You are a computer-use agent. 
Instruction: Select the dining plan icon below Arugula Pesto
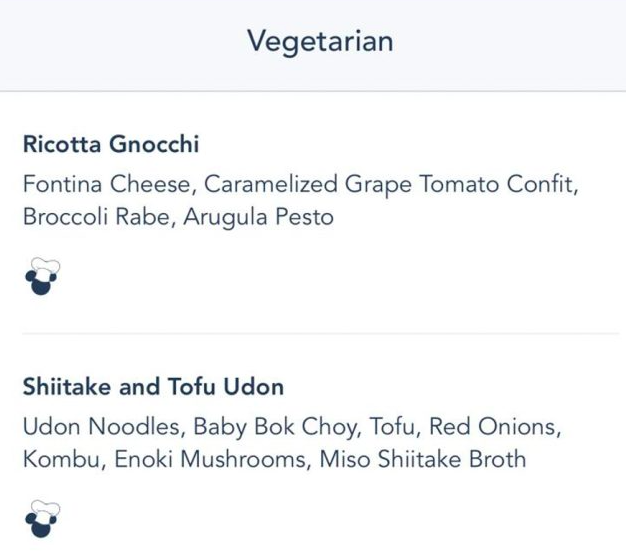42,276
